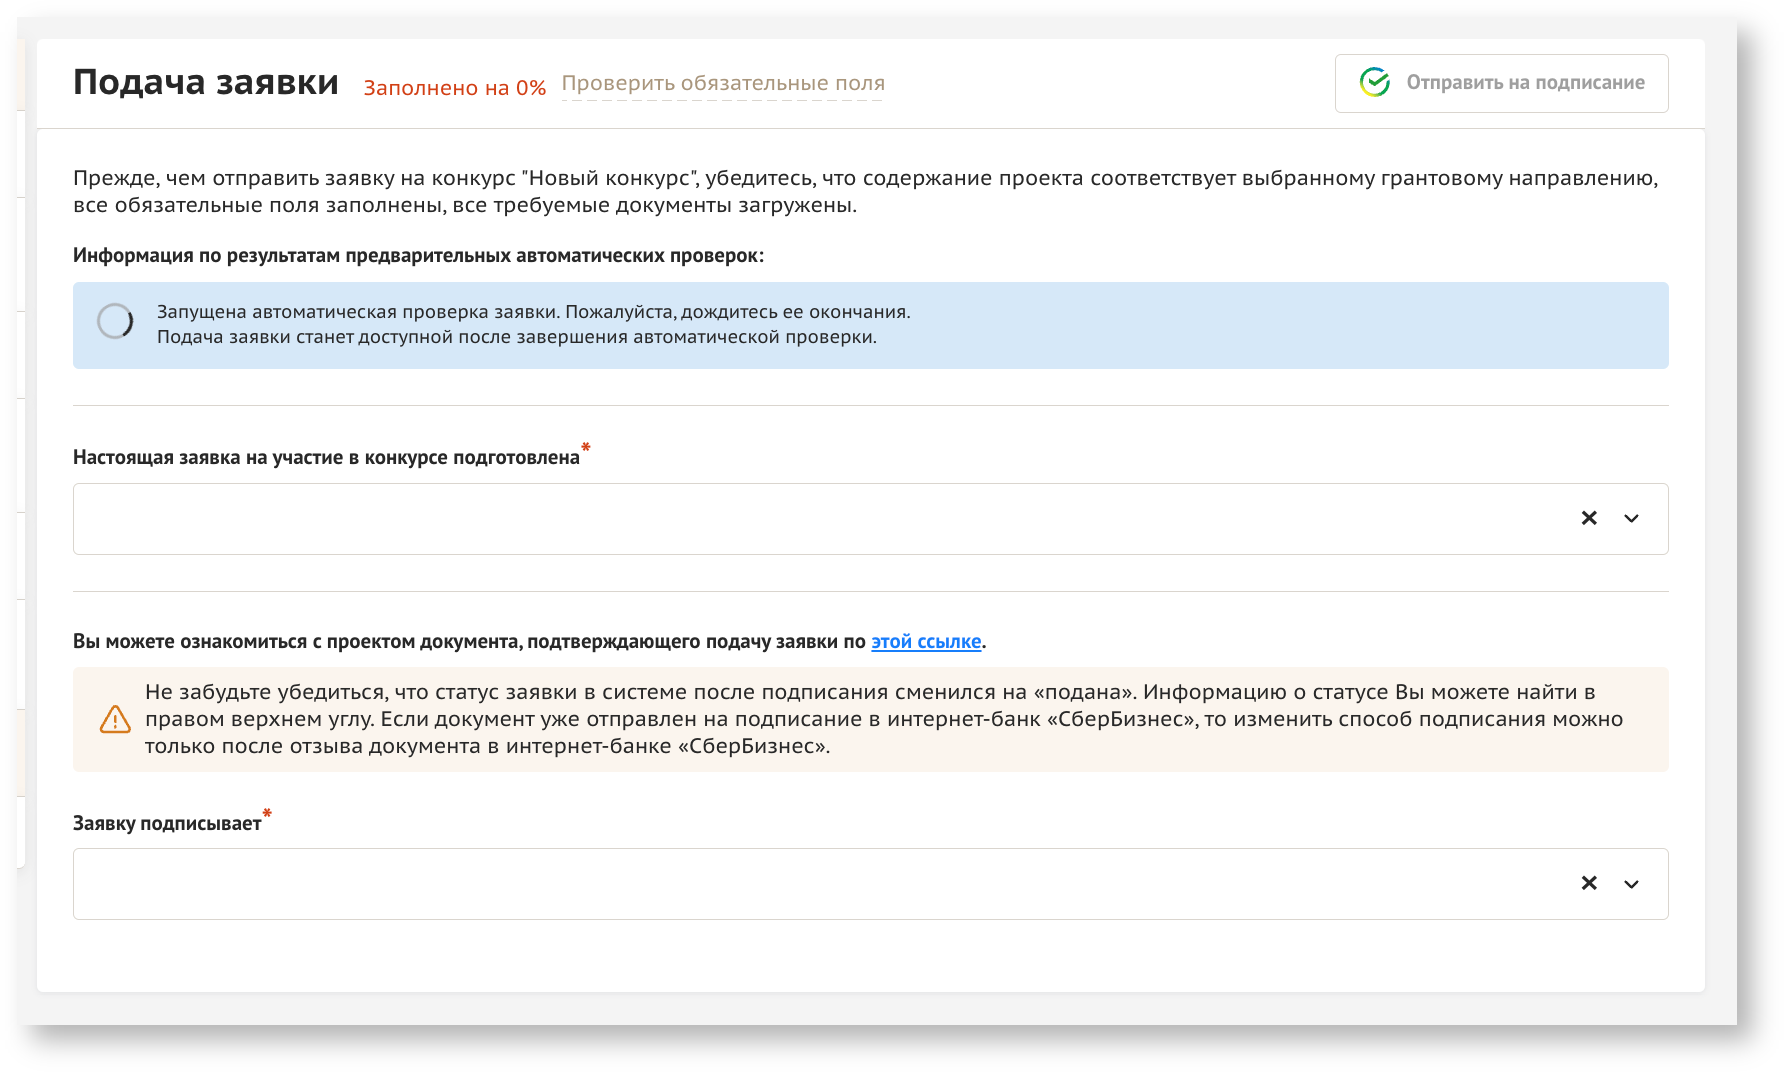Click the intro paragraph starting 'Прежде, чем отправить'
Screen dimensions: 1785x1073
click(865, 191)
